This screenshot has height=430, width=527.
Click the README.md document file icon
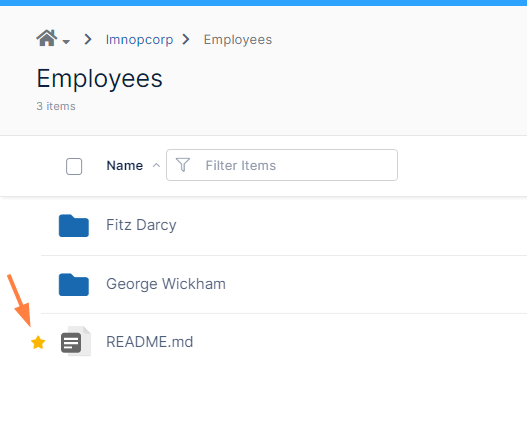(76, 341)
